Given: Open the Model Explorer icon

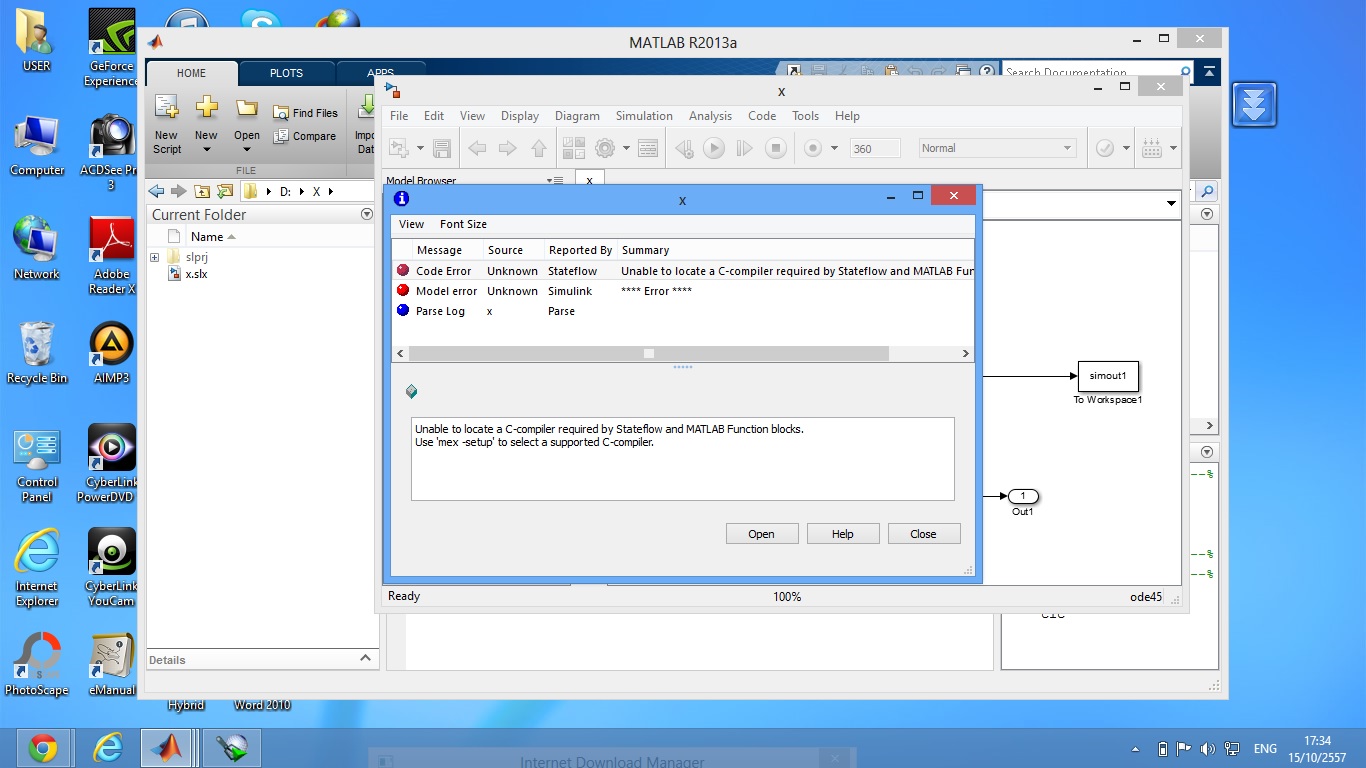Looking at the screenshot, I should (x=648, y=148).
